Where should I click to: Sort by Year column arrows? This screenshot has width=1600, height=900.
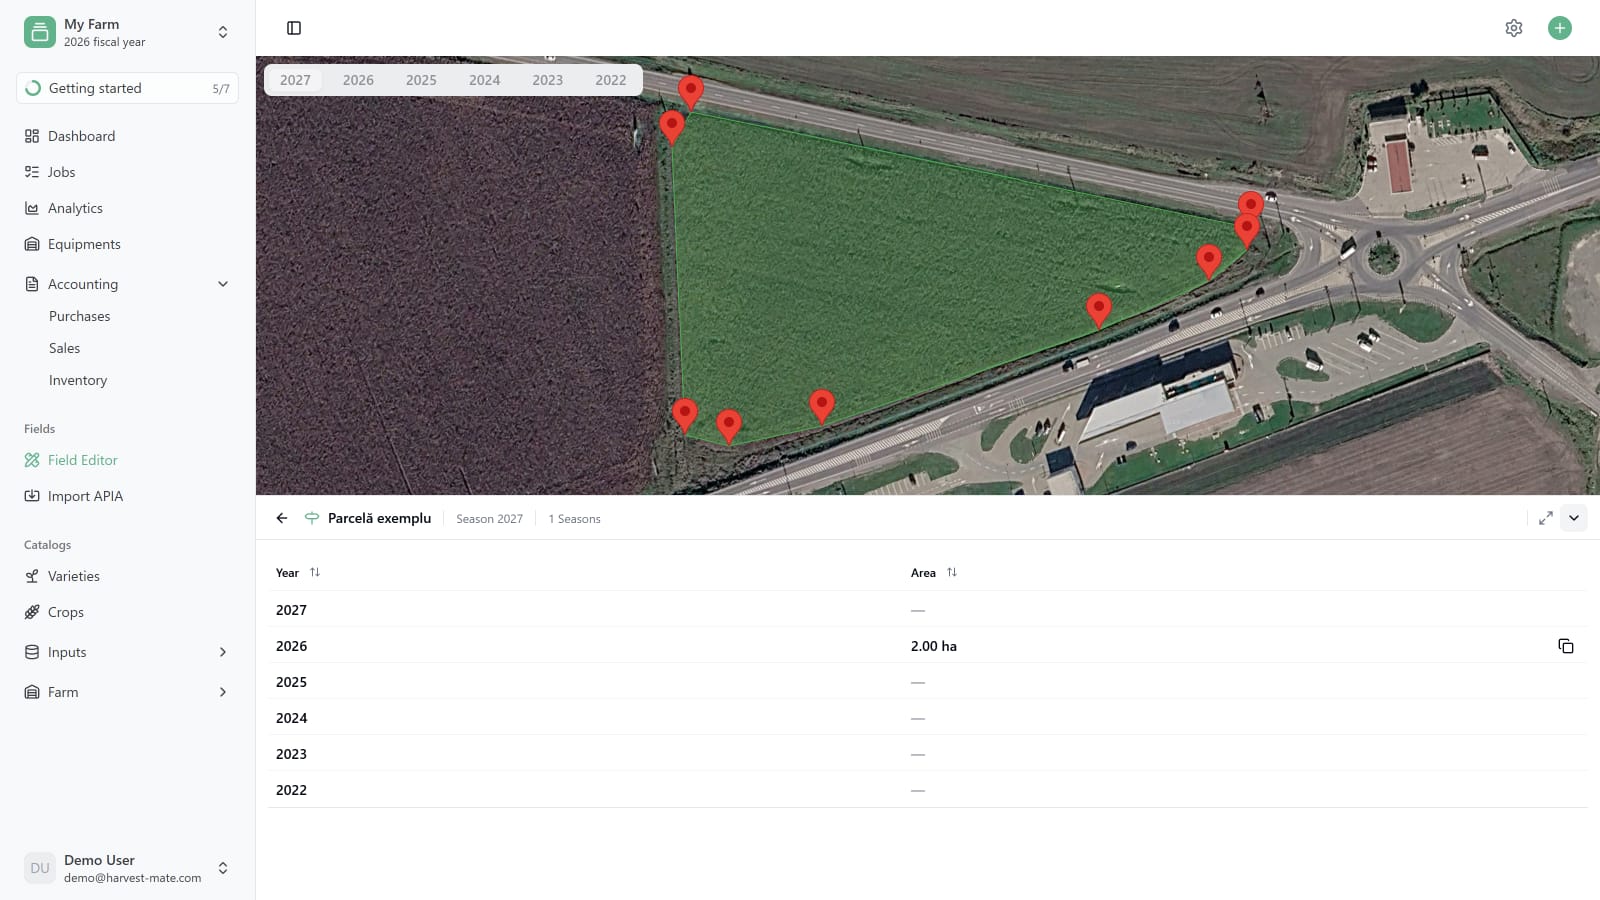[x=315, y=572]
